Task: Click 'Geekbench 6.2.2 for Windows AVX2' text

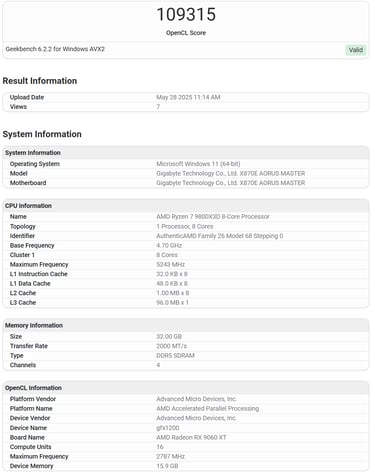Action: click(55, 49)
